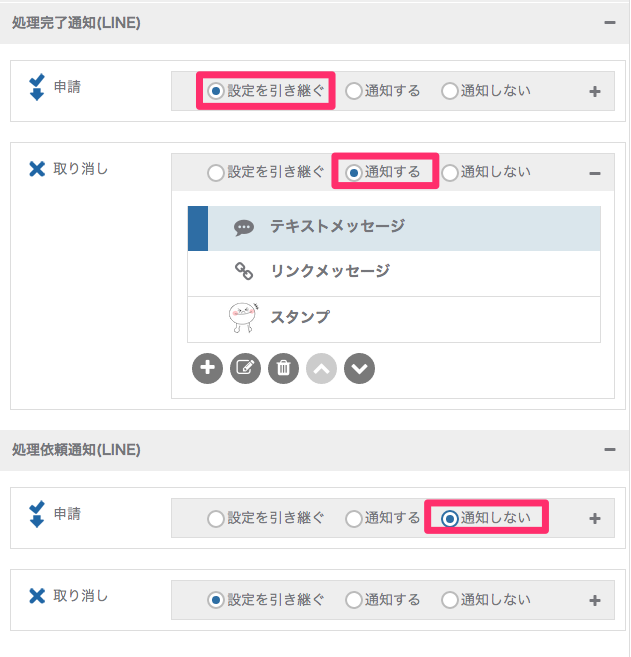Select 通知する for 申請 in 処理完了通知
This screenshot has width=631, height=657.
coord(354,91)
